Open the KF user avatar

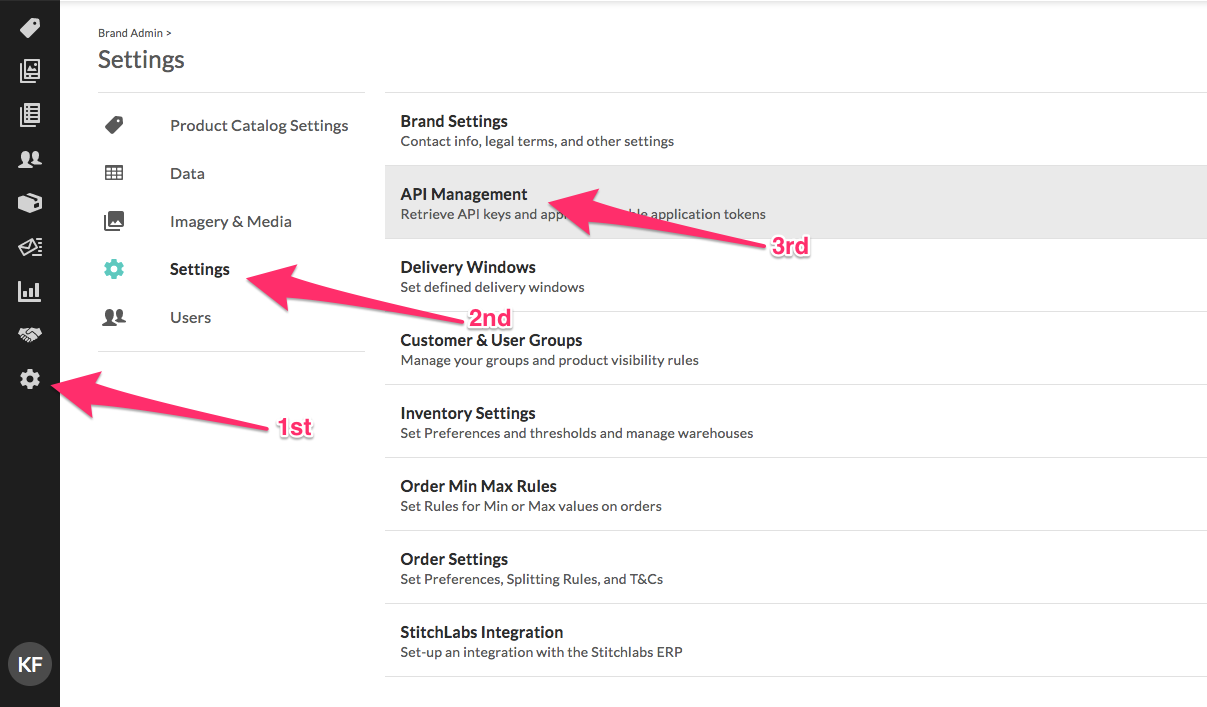coord(30,664)
